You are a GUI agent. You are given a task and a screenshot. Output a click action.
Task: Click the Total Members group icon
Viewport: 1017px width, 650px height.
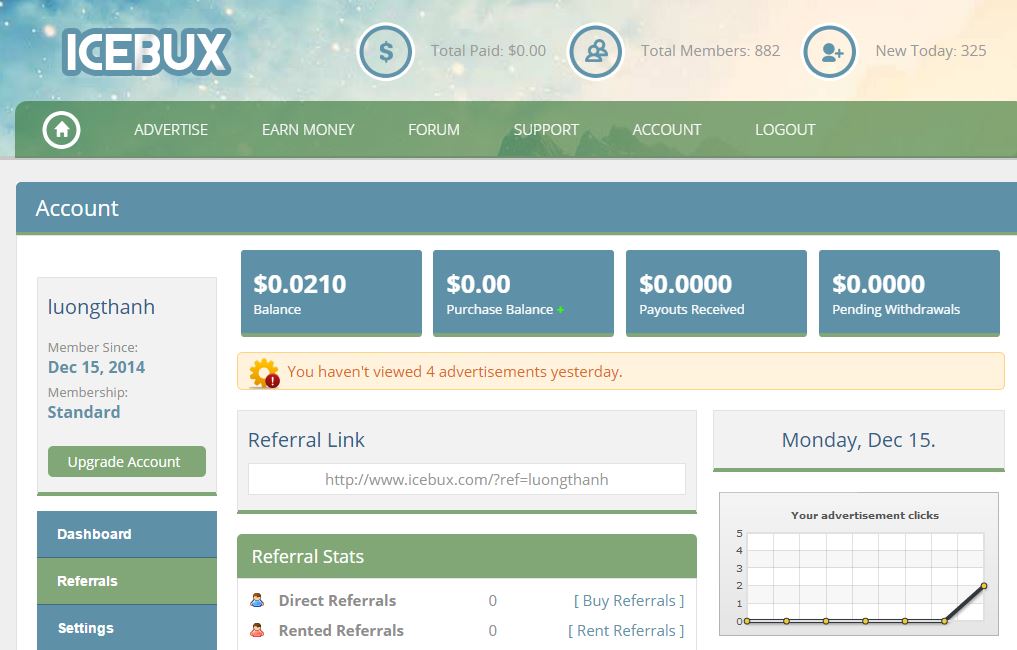click(595, 52)
